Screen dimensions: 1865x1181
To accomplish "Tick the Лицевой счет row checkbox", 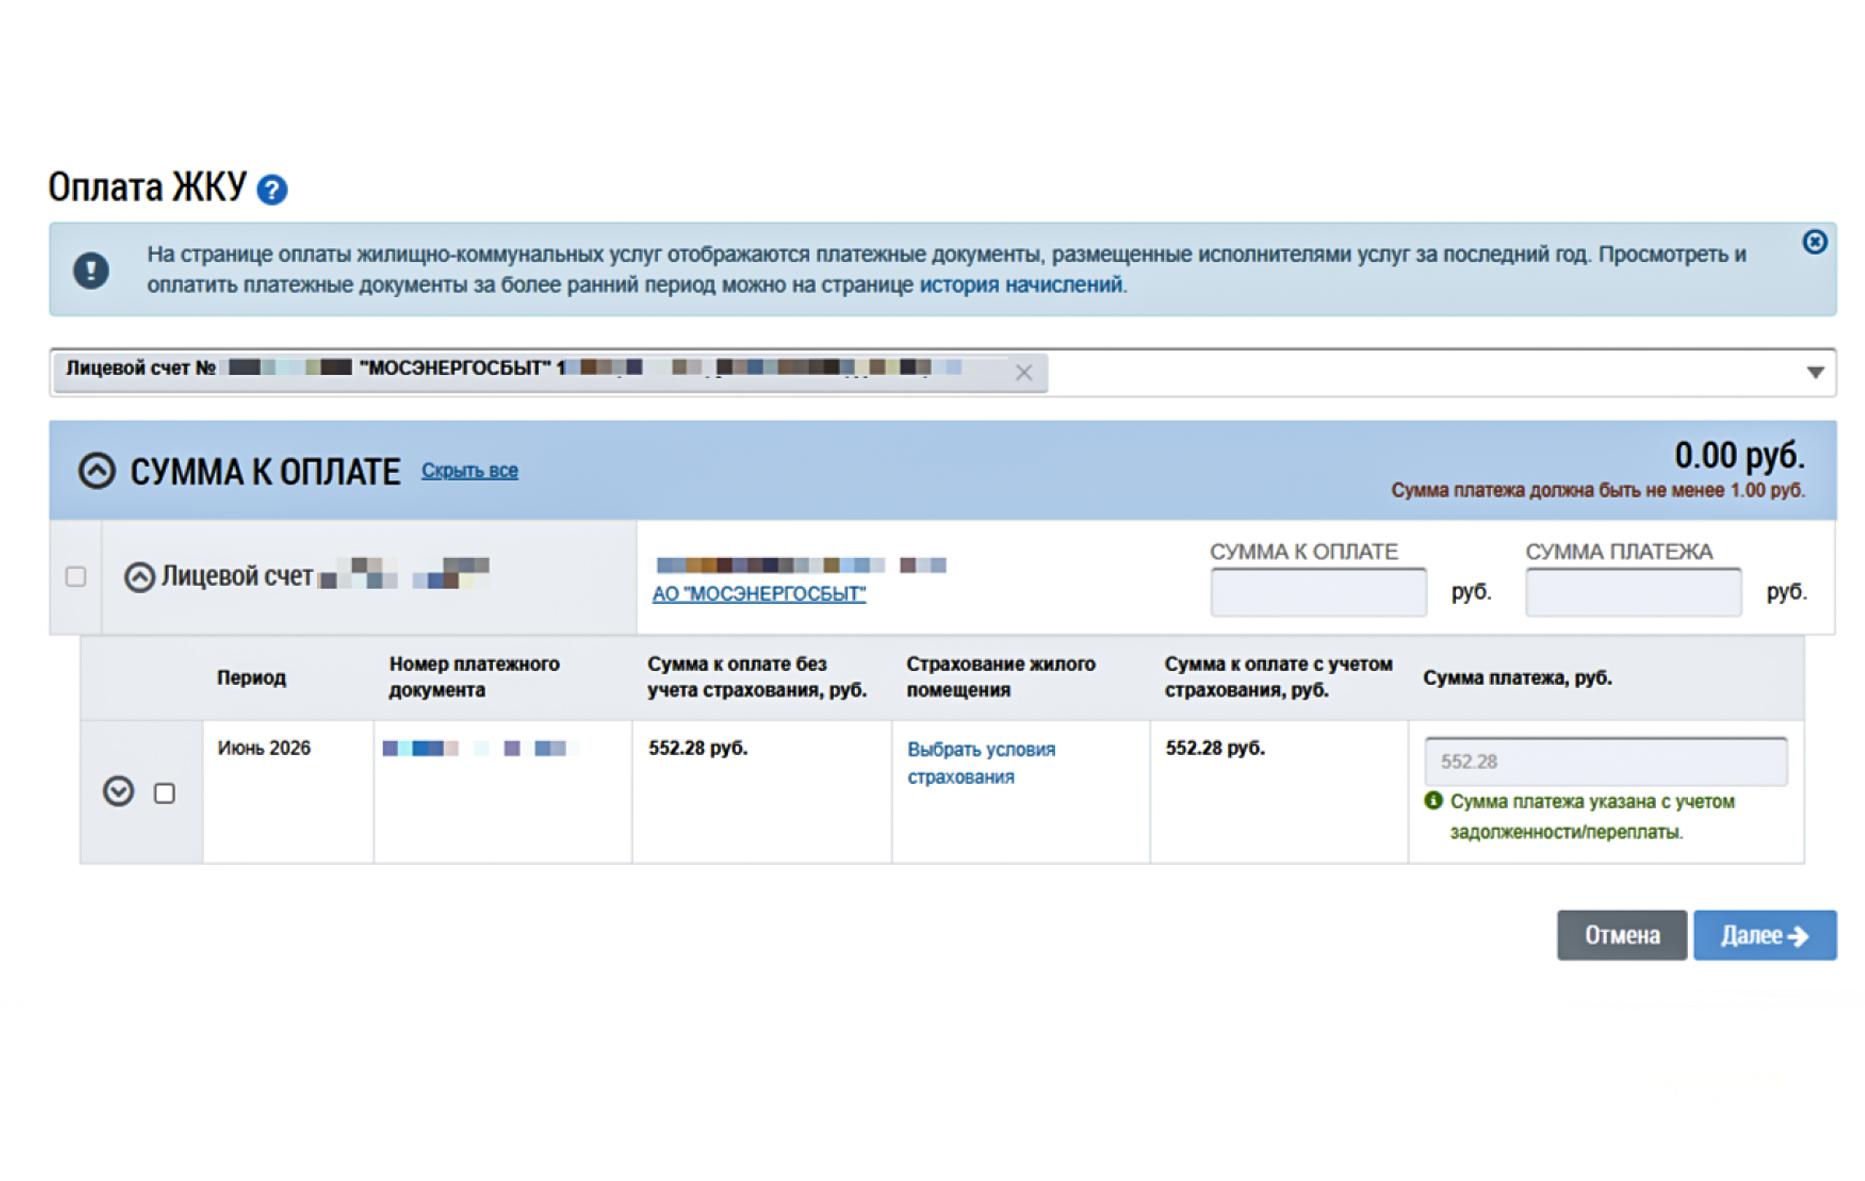I will (76, 577).
